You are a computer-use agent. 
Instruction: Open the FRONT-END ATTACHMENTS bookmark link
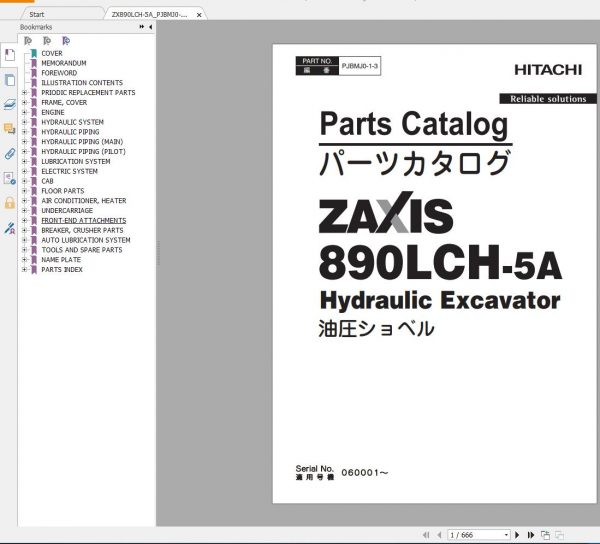click(x=83, y=220)
